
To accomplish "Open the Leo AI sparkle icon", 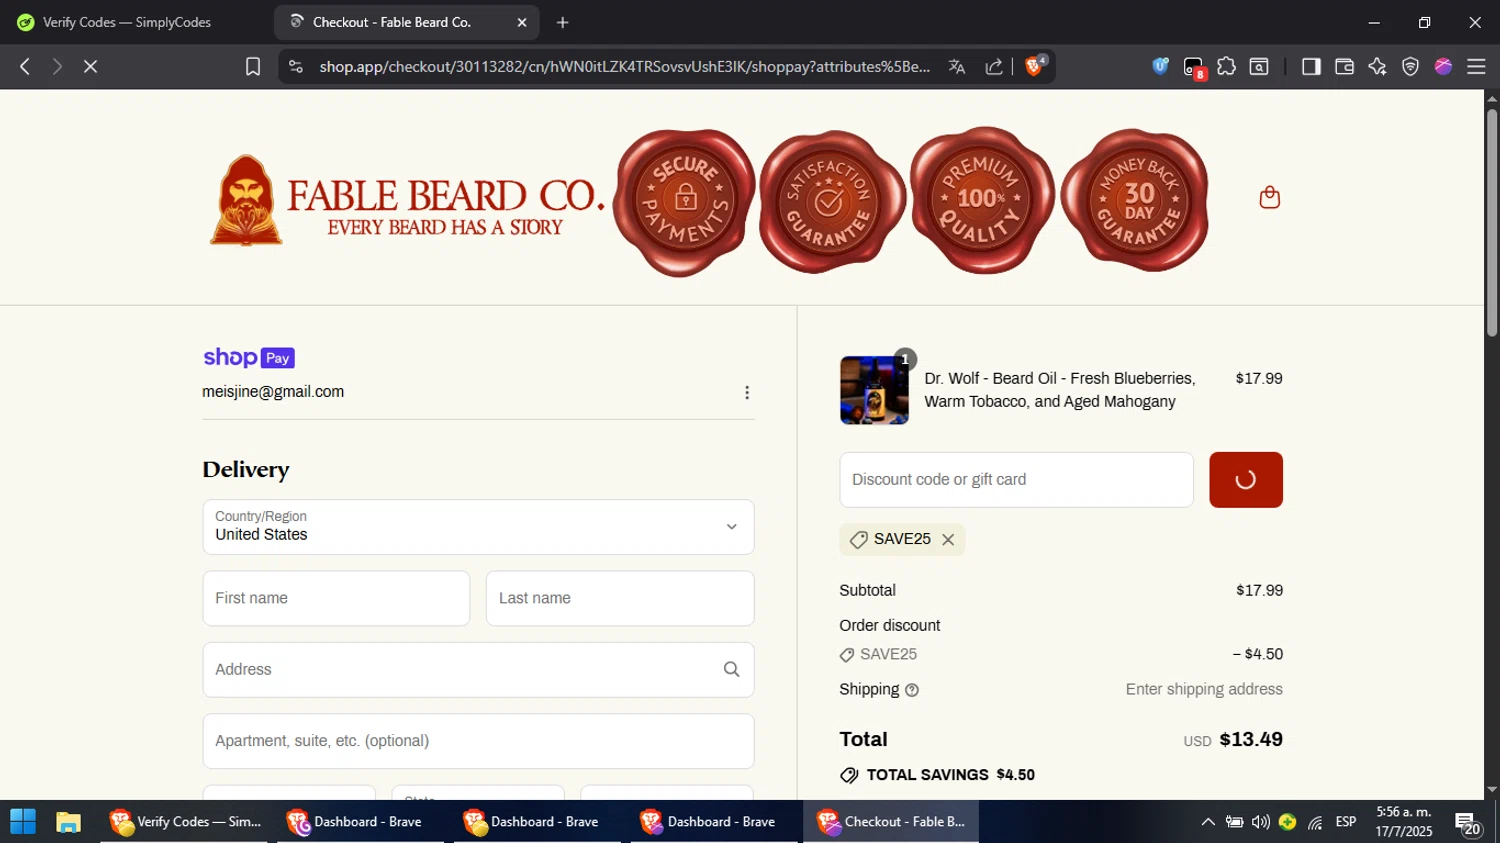I will click(x=1377, y=66).
